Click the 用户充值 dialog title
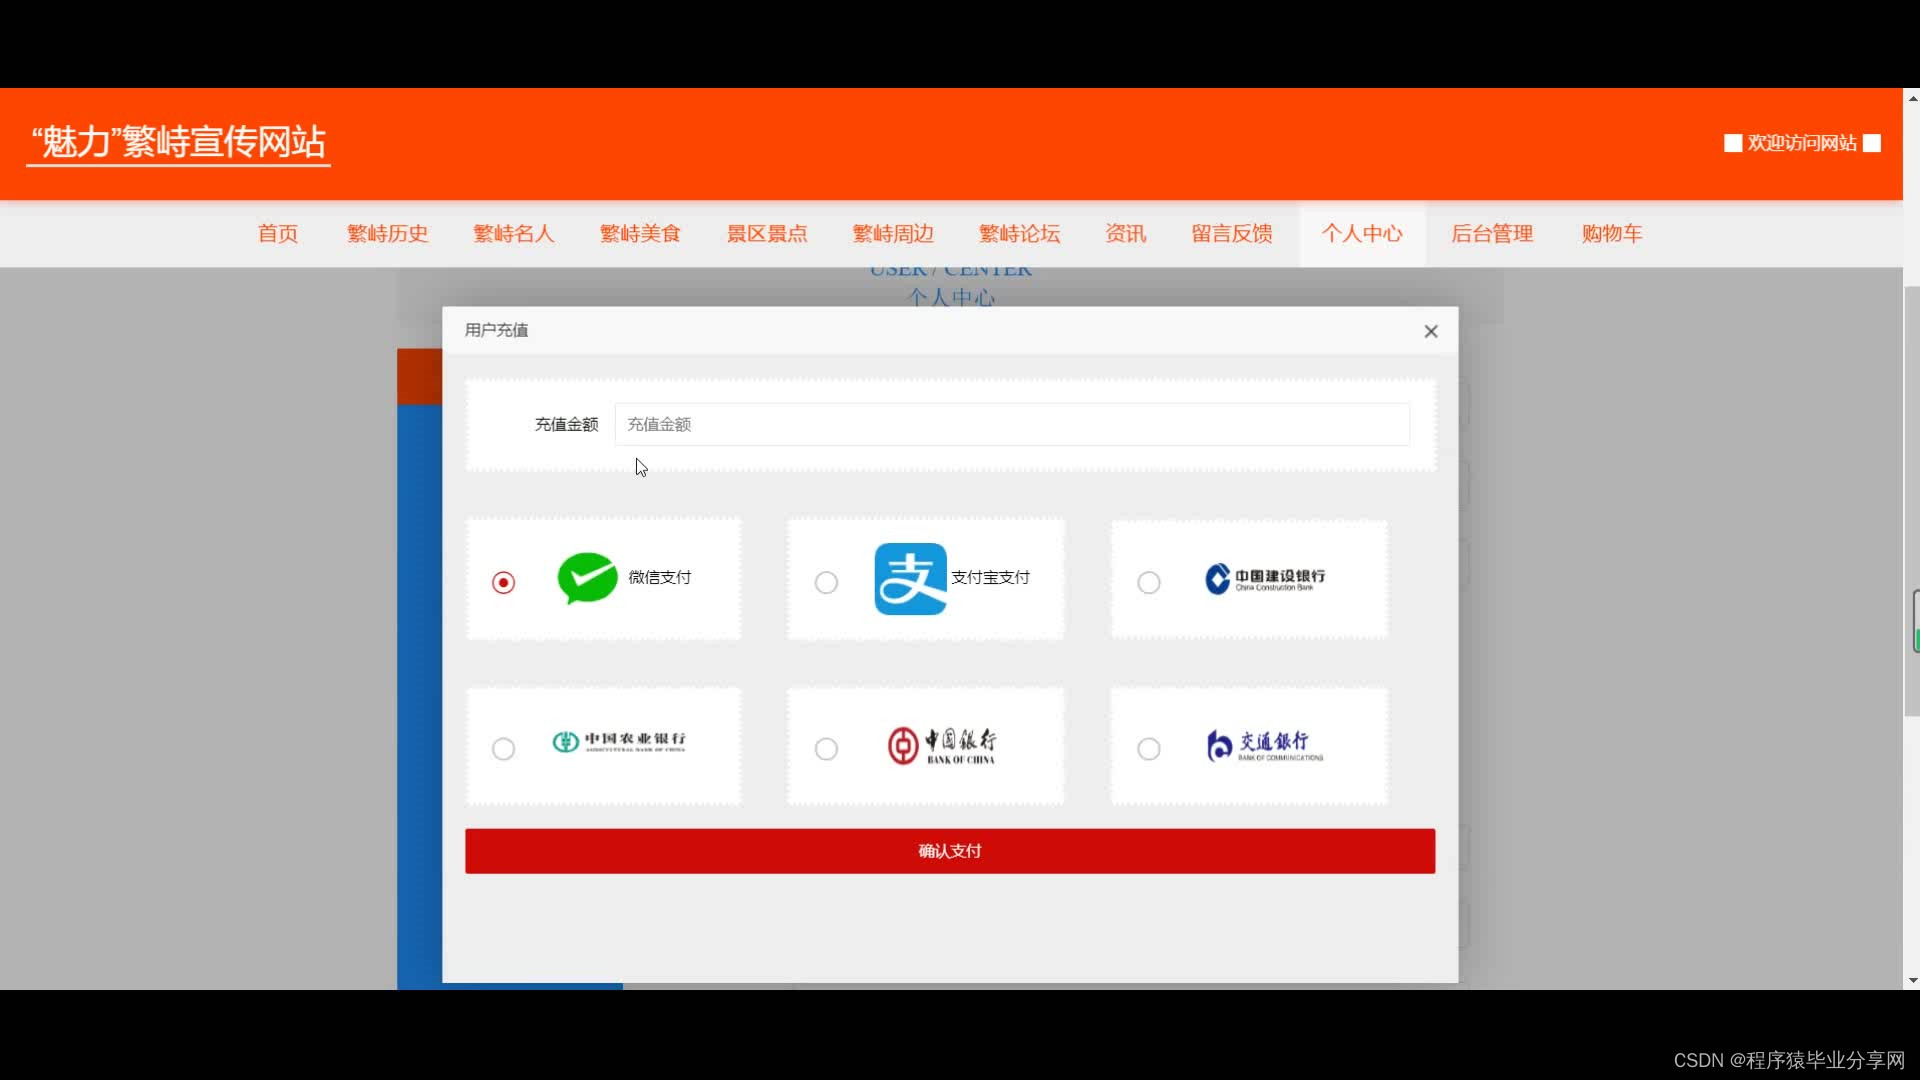 [496, 330]
